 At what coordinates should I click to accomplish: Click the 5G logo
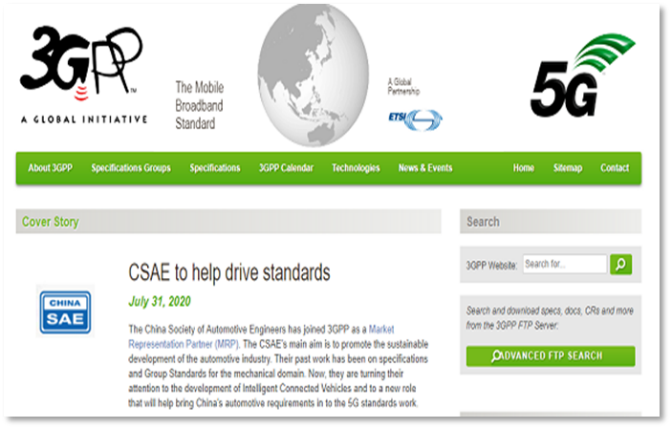(x=581, y=76)
